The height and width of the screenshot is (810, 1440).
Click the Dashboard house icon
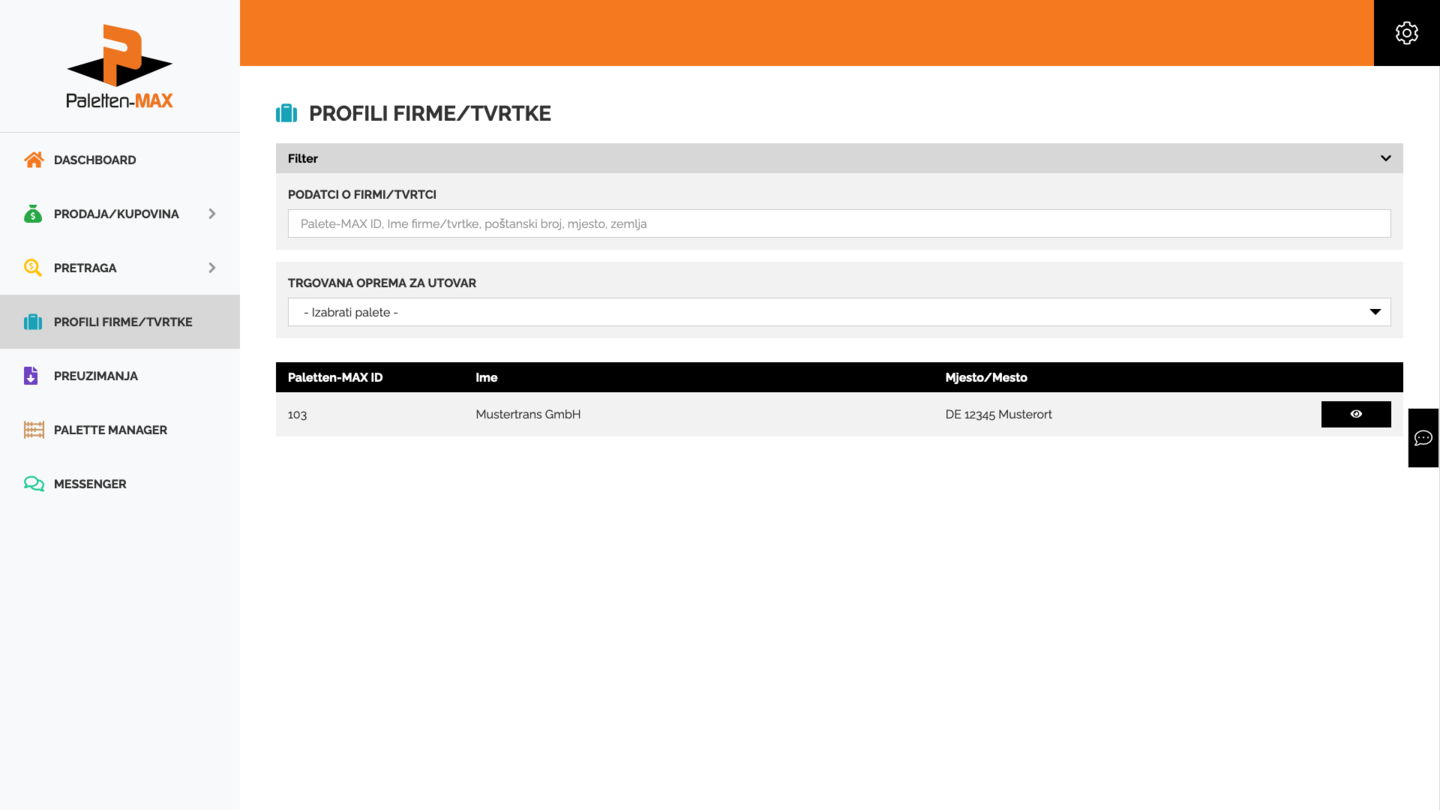(x=34, y=160)
